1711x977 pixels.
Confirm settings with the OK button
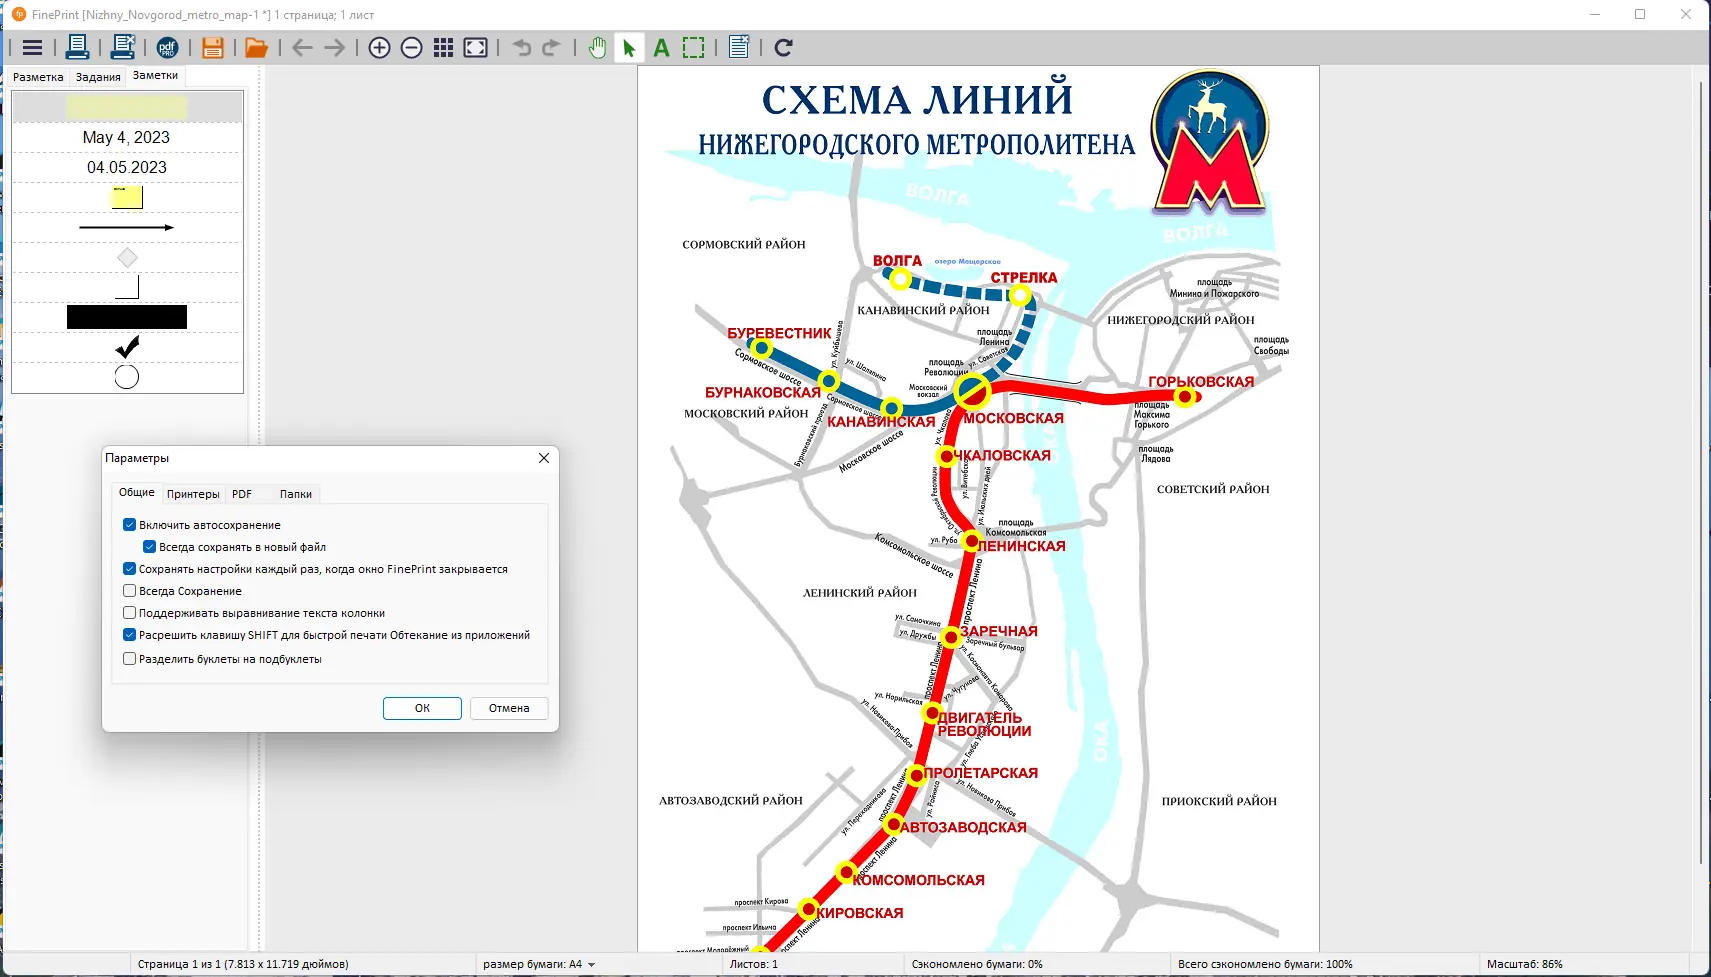click(421, 708)
